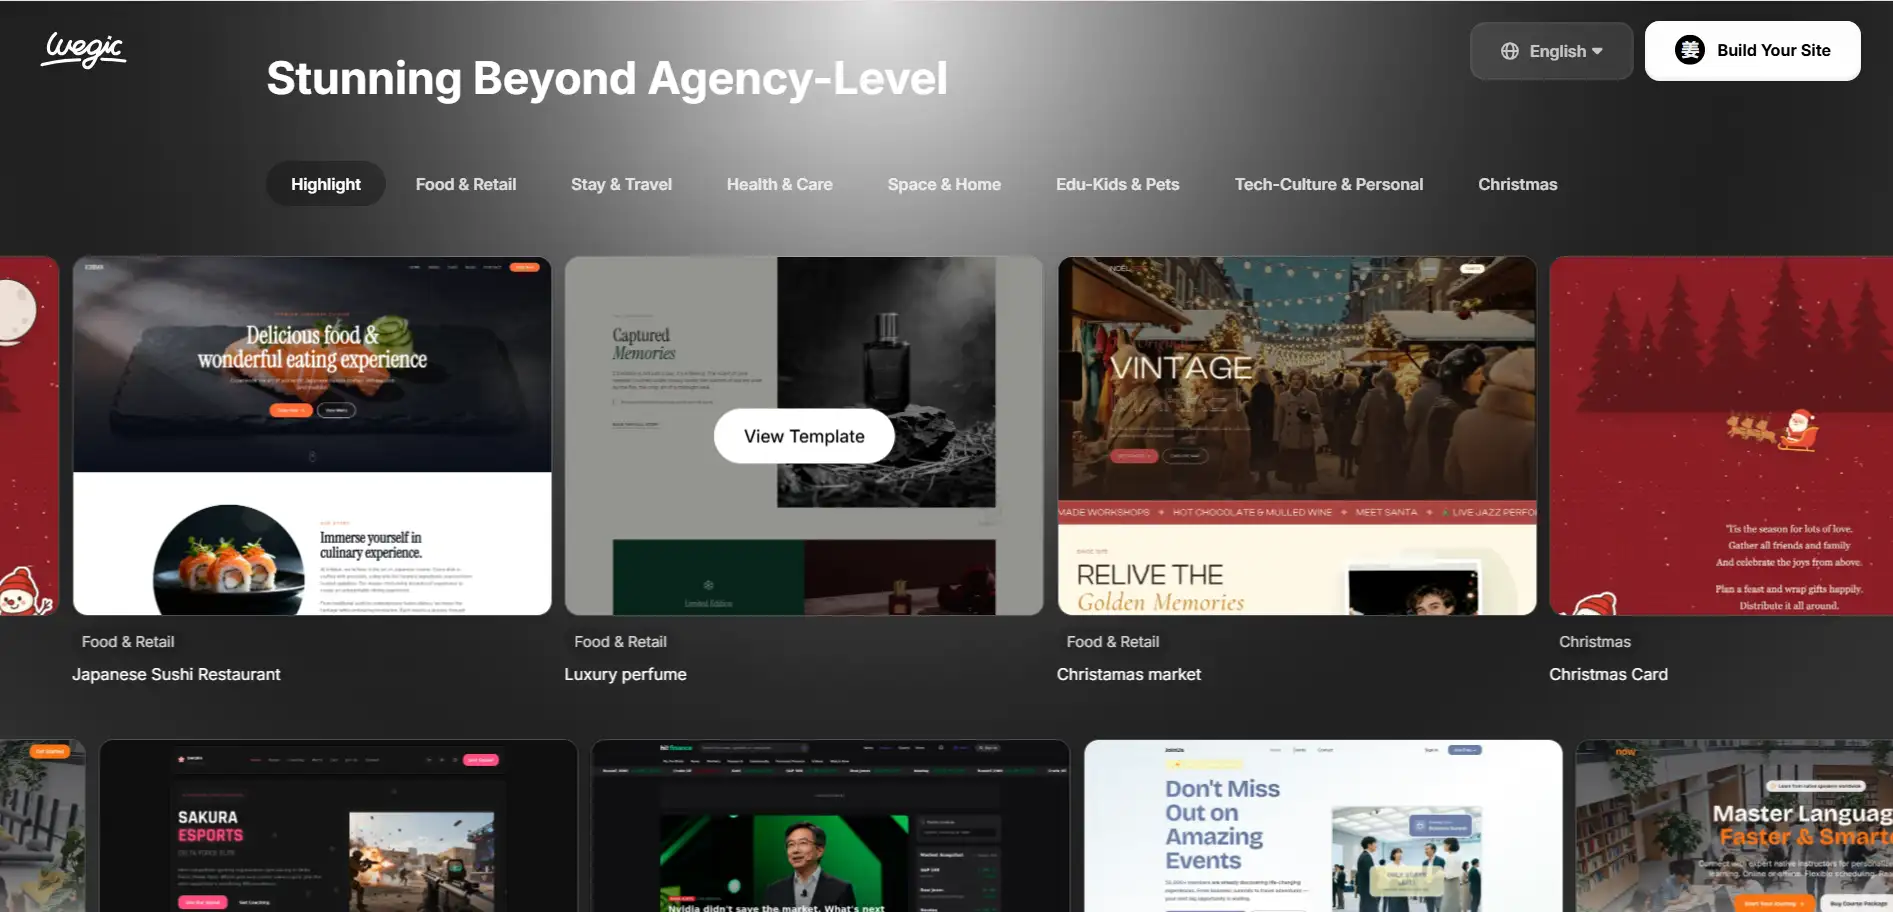The width and height of the screenshot is (1893, 912).
Task: Open the Japanese Sushi Restaurant template thumbnail
Action: click(312, 436)
